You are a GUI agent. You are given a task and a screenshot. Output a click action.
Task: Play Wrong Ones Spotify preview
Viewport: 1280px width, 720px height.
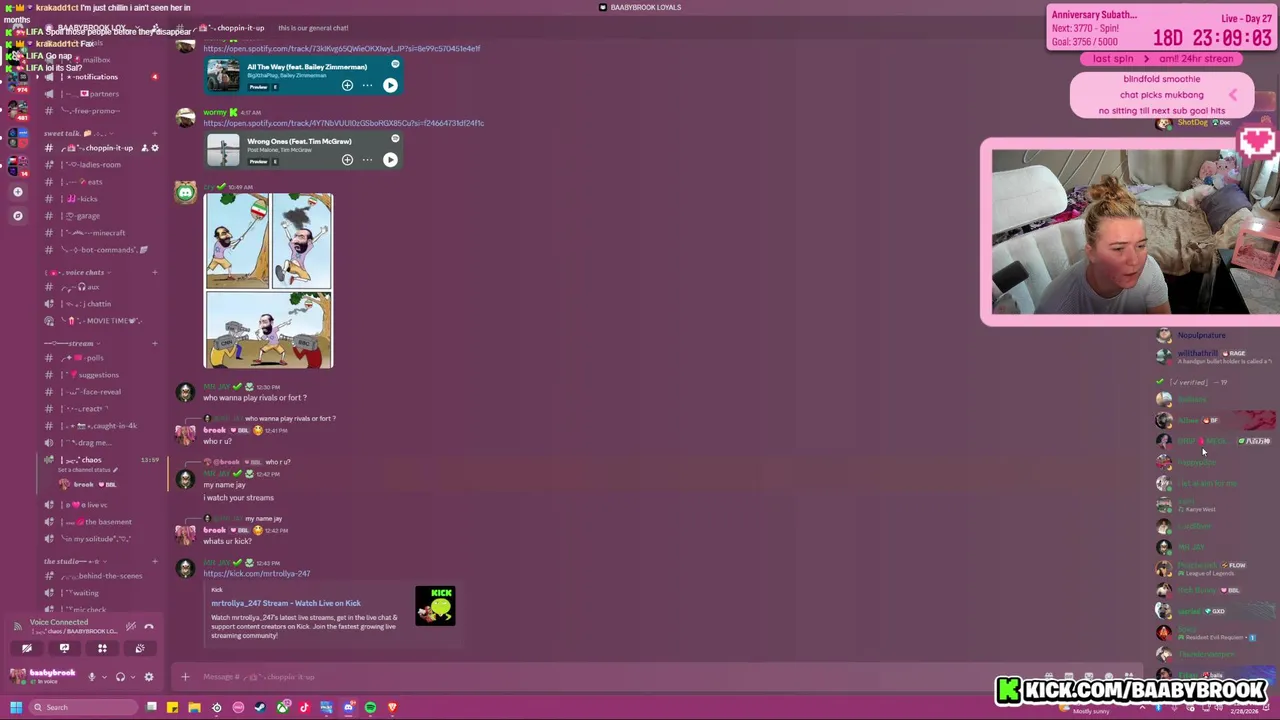pyautogui.click(x=390, y=160)
